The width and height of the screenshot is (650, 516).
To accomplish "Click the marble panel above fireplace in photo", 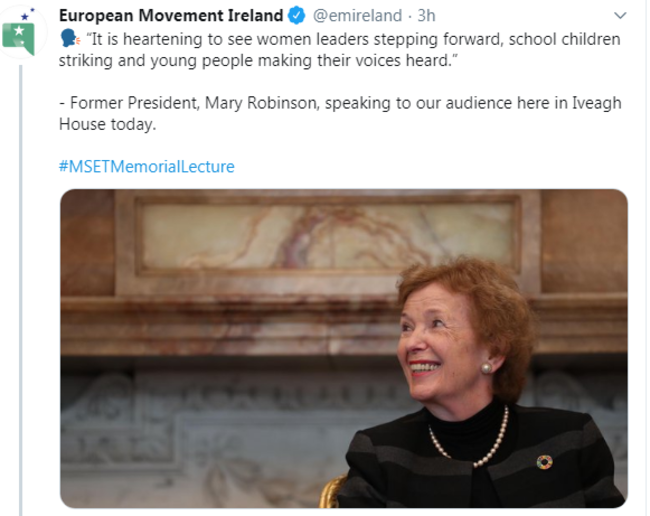I will coord(327,235).
